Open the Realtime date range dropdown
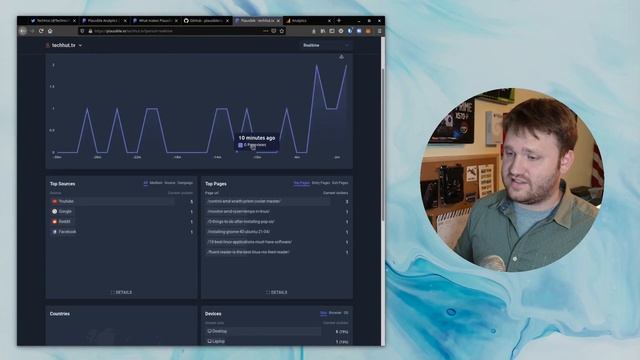This screenshot has width=640, height=360. (x=325, y=45)
